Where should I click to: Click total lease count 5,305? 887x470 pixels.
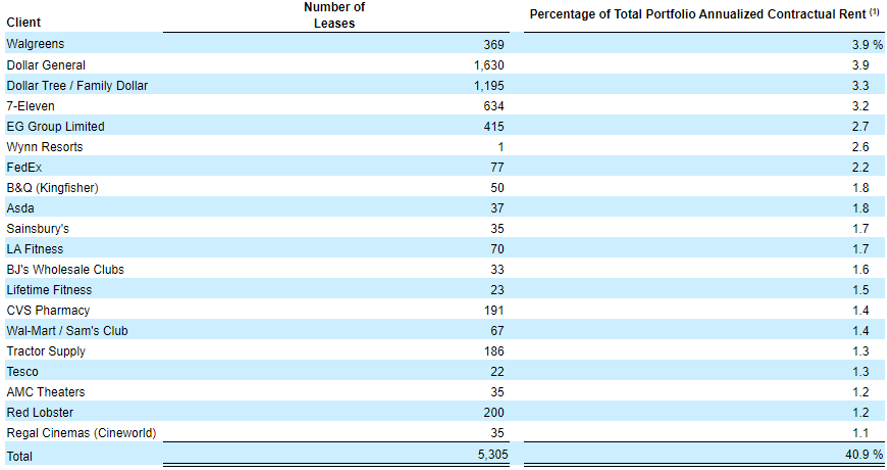coord(493,454)
